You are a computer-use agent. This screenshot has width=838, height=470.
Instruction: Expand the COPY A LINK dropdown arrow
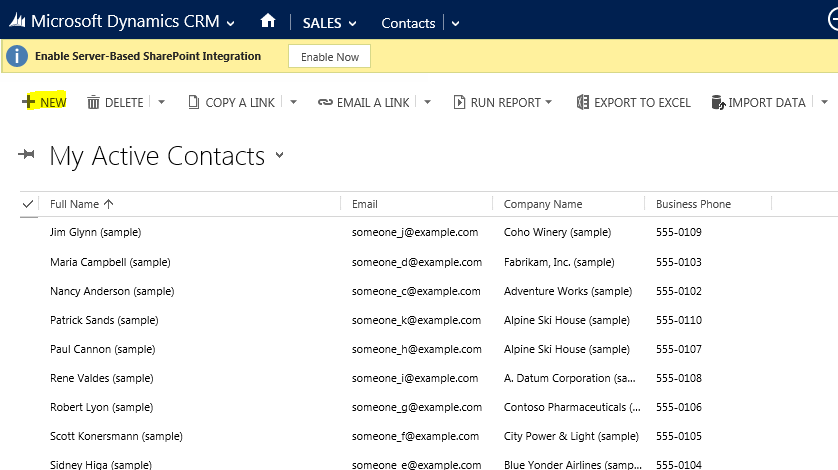[x=293, y=102]
